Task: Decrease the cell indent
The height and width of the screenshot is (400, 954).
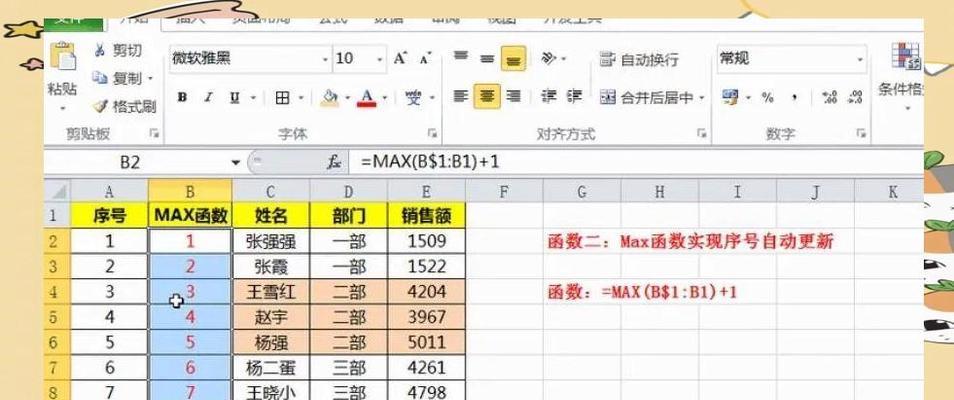Action: (x=549, y=96)
